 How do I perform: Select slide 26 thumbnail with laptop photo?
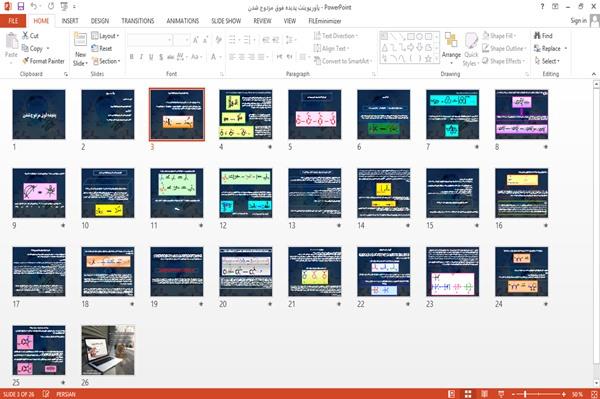click(x=108, y=350)
